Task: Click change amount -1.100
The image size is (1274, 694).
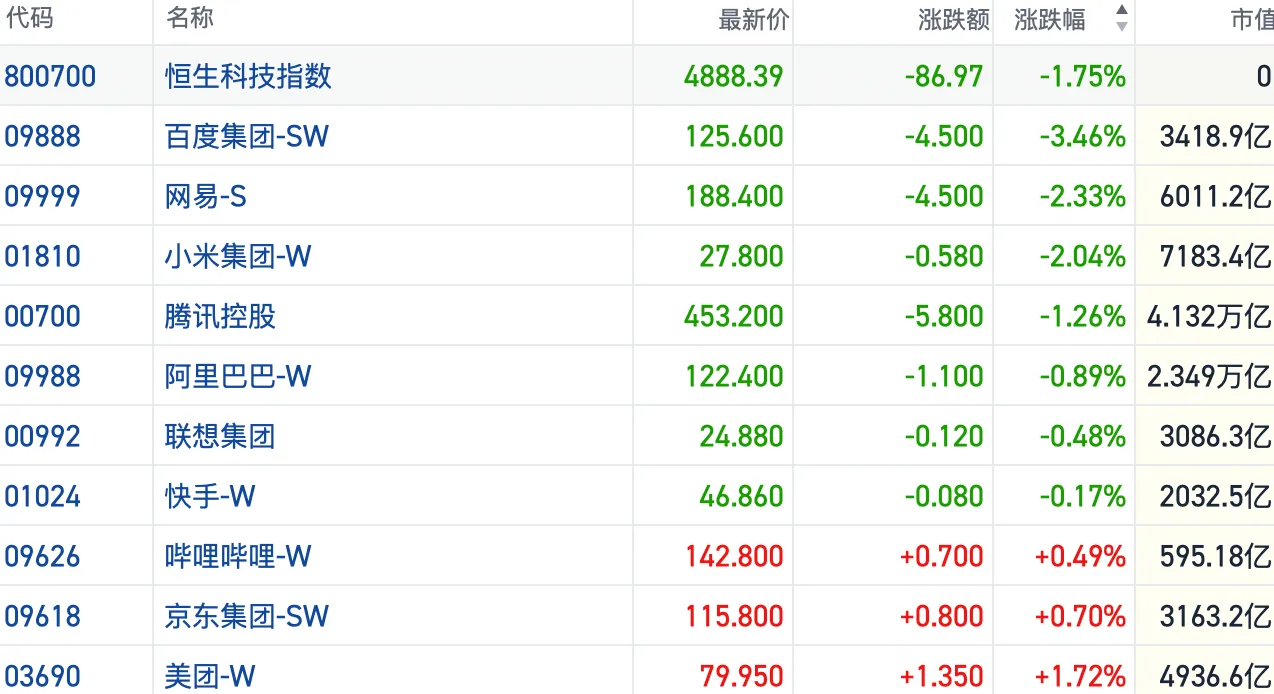Action: tap(944, 376)
